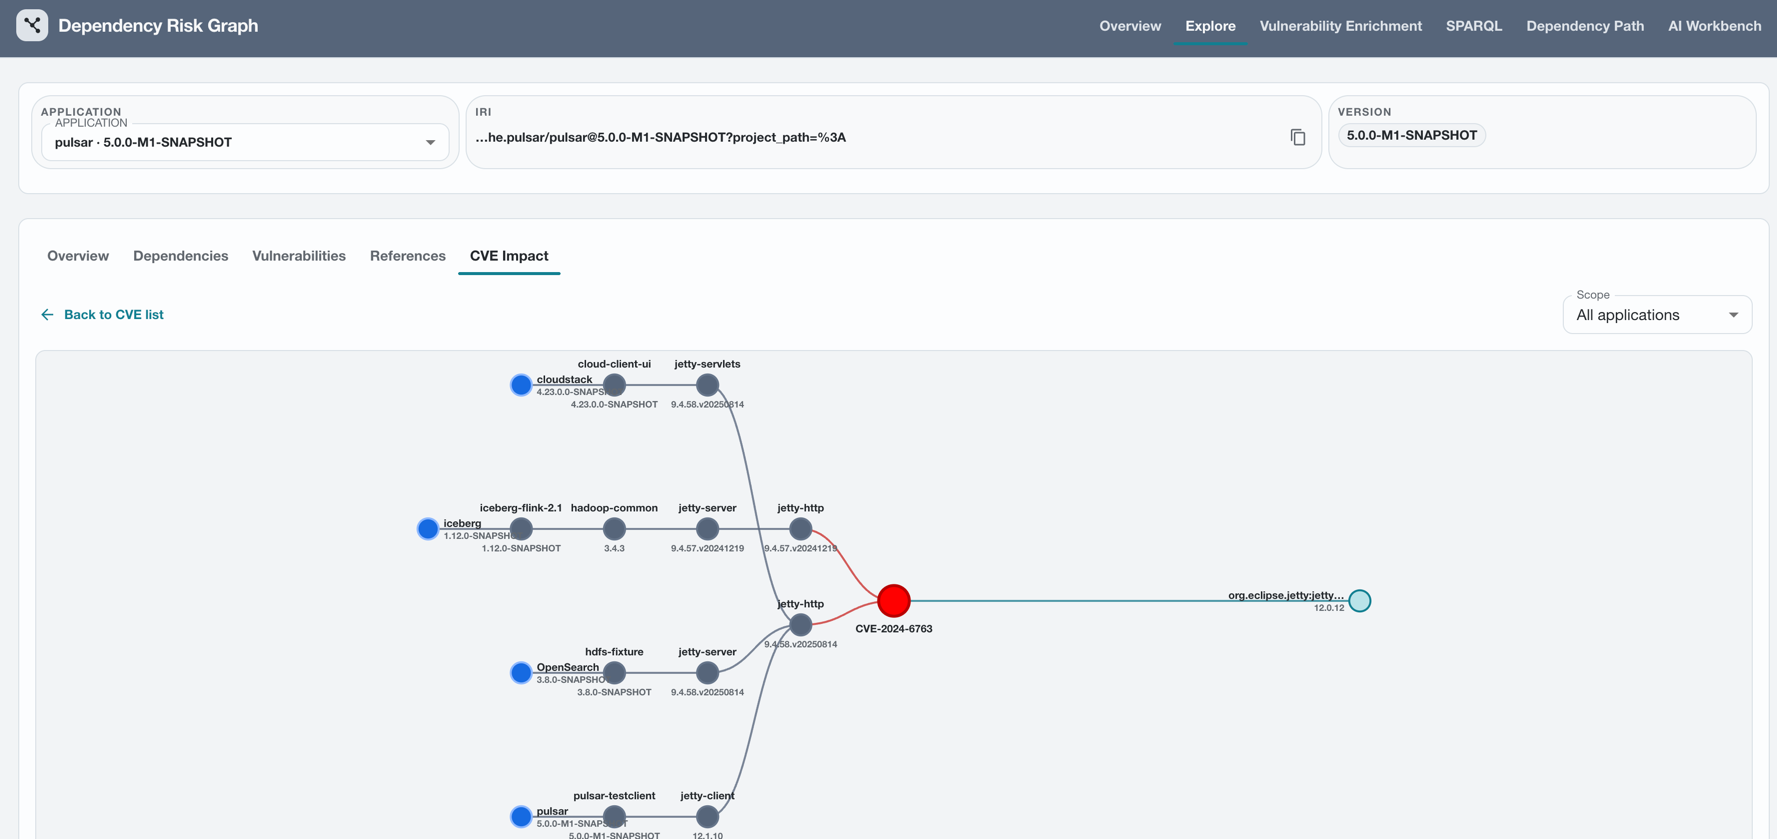Click the hdfs-fixture graph node
This screenshot has width=1777, height=839.
[x=614, y=673]
